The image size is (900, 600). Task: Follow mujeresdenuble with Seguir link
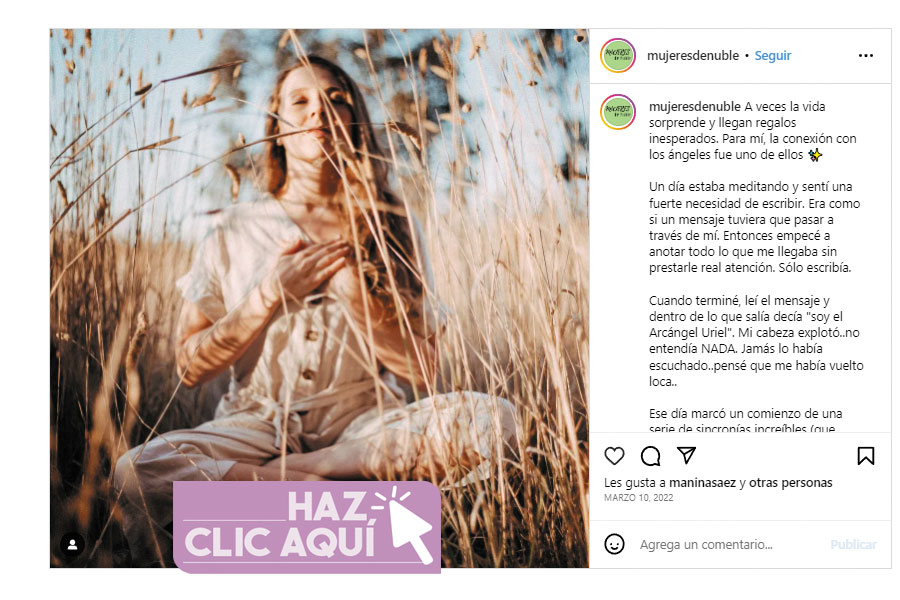click(773, 56)
